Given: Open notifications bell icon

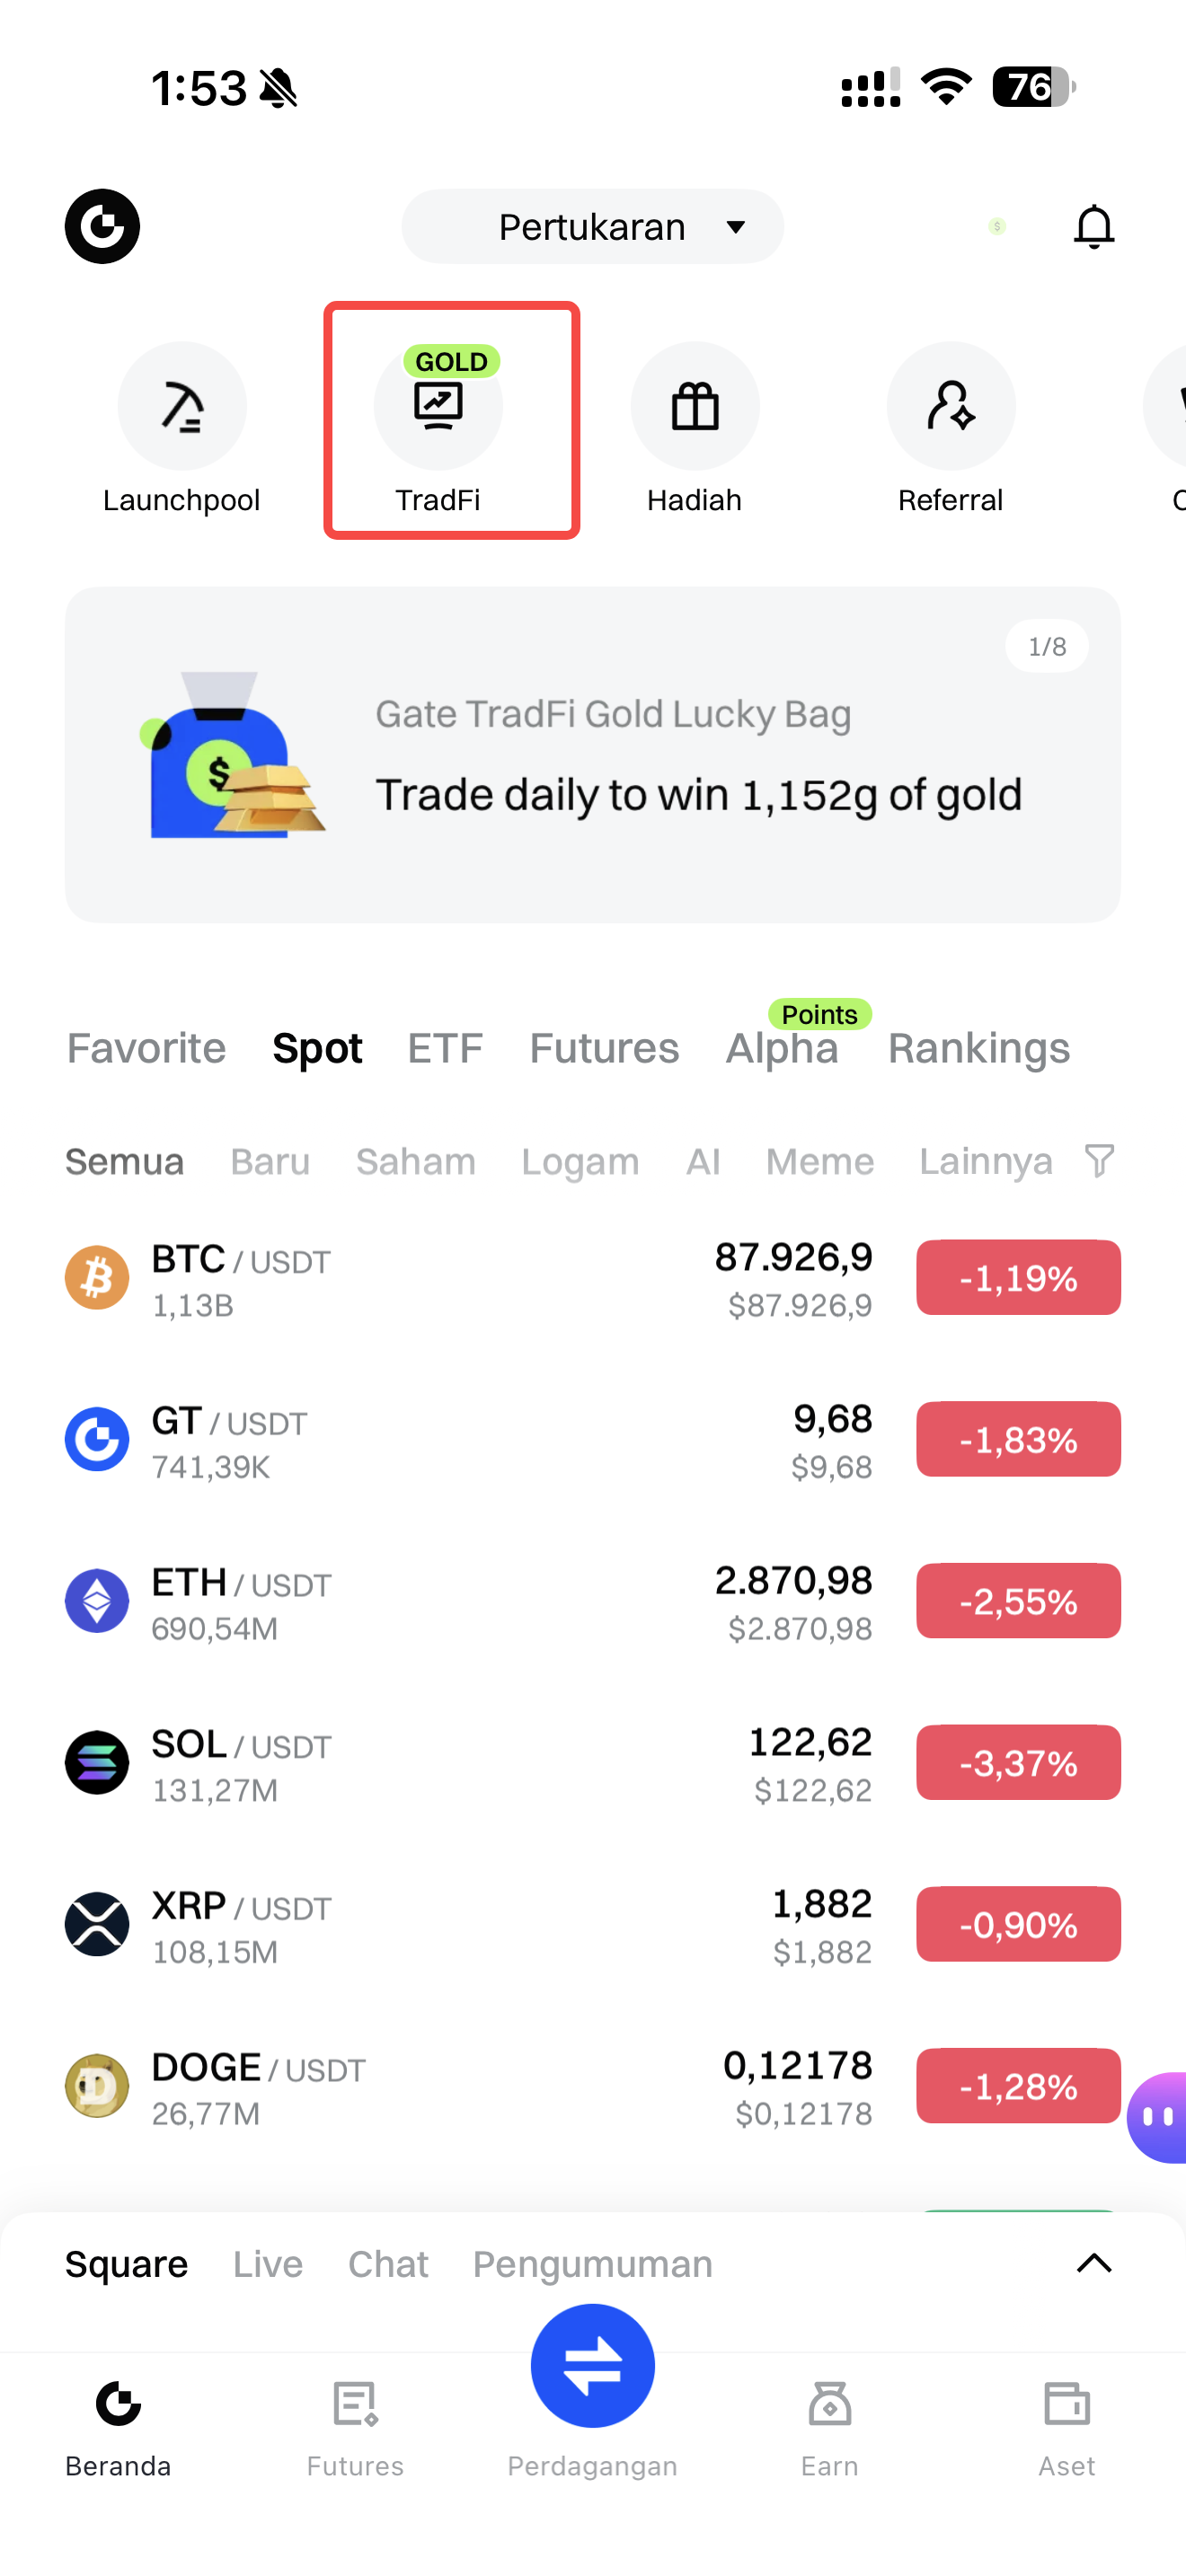Looking at the screenshot, I should pyautogui.click(x=1093, y=227).
